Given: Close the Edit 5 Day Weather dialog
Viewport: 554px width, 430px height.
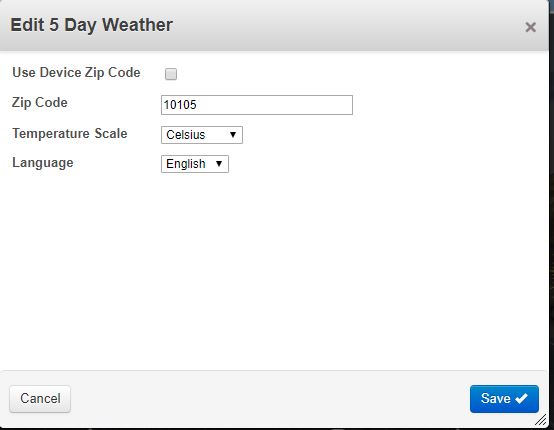Looking at the screenshot, I should [x=530, y=27].
